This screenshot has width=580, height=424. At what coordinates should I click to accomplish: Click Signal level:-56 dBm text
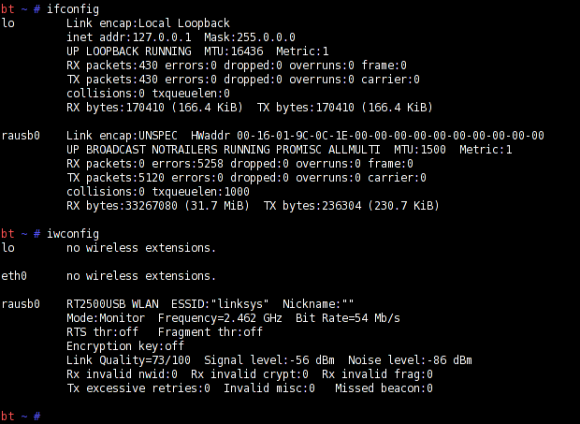point(269,360)
